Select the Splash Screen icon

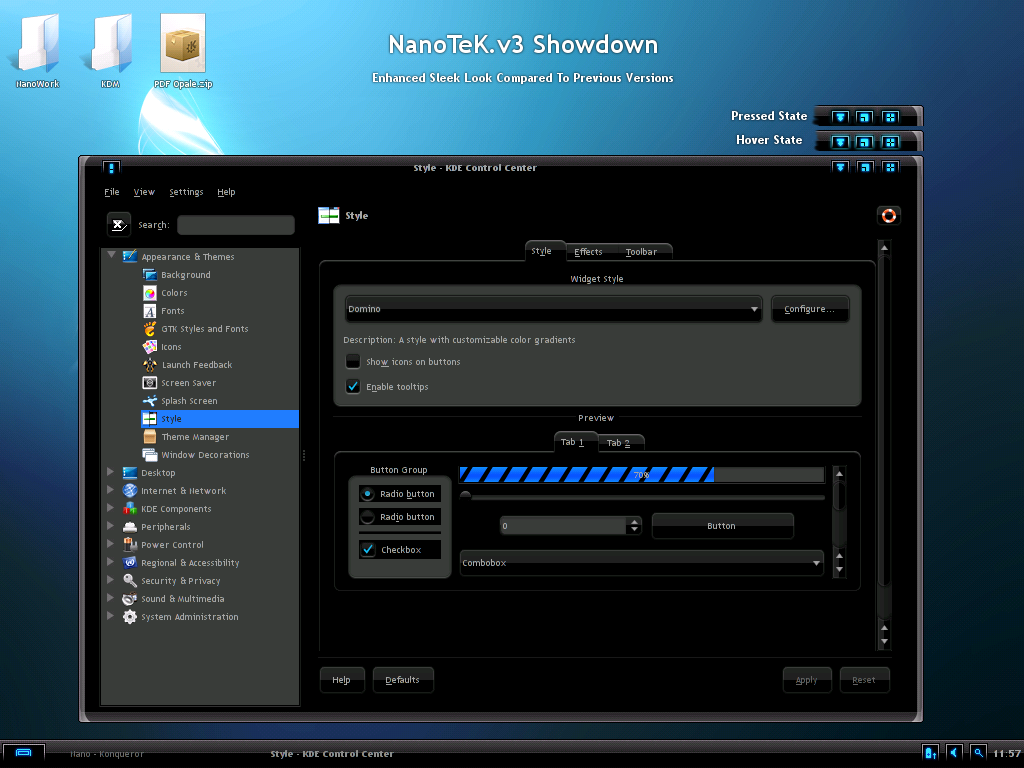coord(150,400)
